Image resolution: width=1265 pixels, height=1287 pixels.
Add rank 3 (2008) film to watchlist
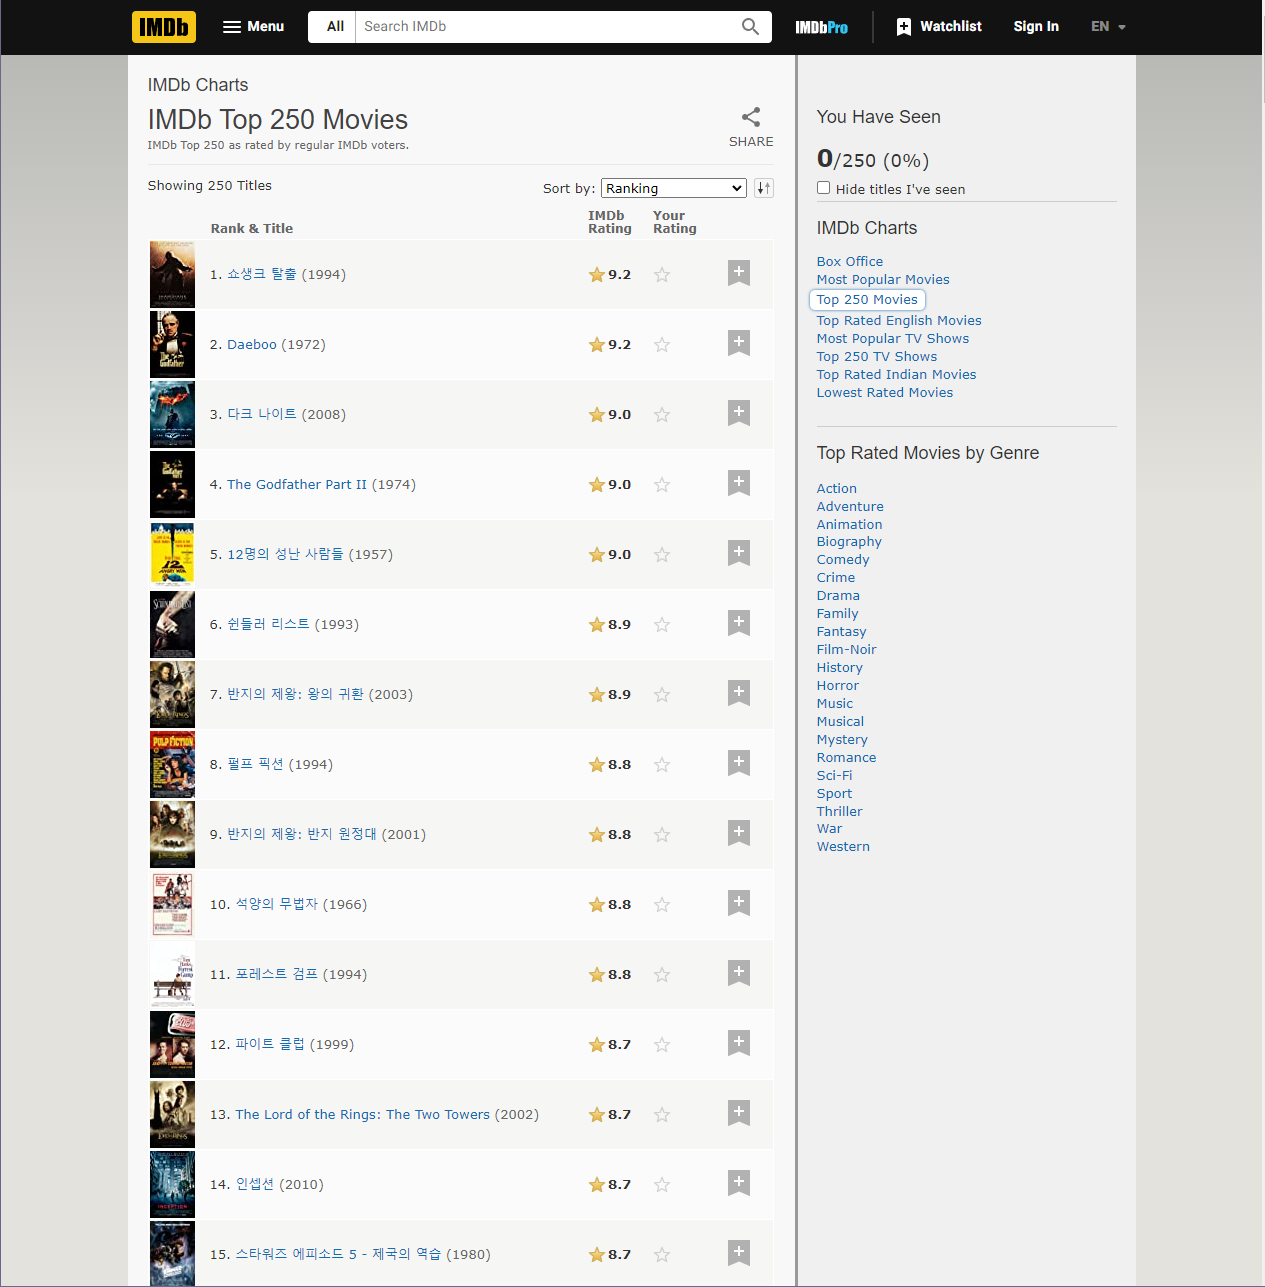point(739,413)
